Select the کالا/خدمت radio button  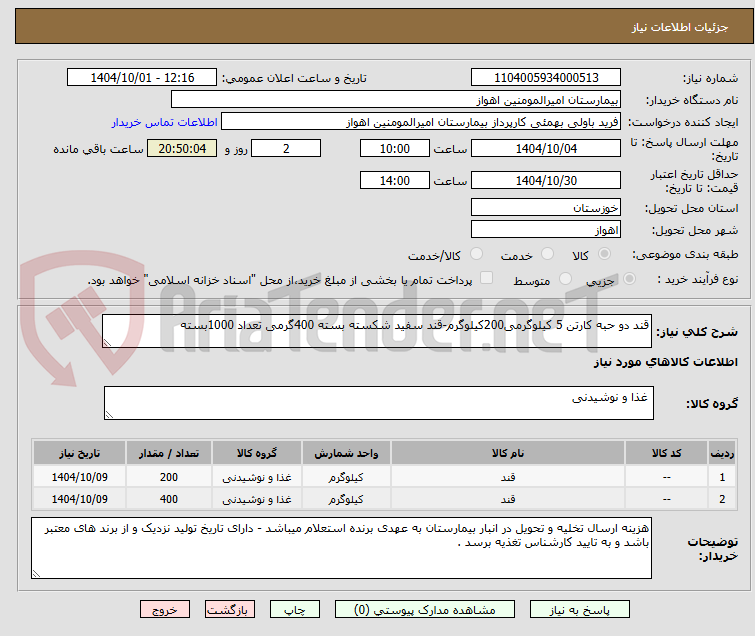coord(476,254)
